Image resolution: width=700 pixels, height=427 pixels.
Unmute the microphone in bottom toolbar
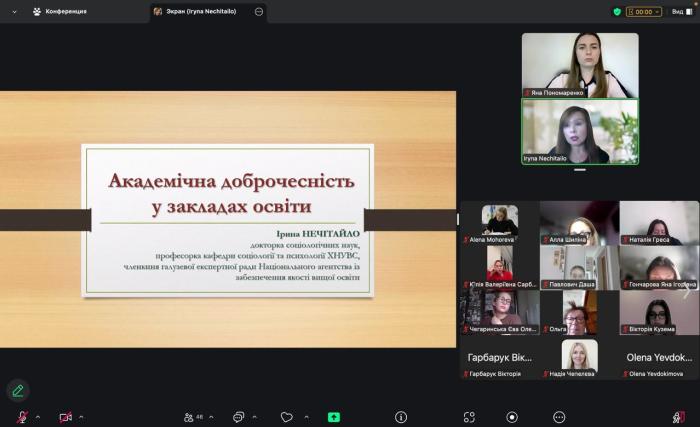click(21, 417)
